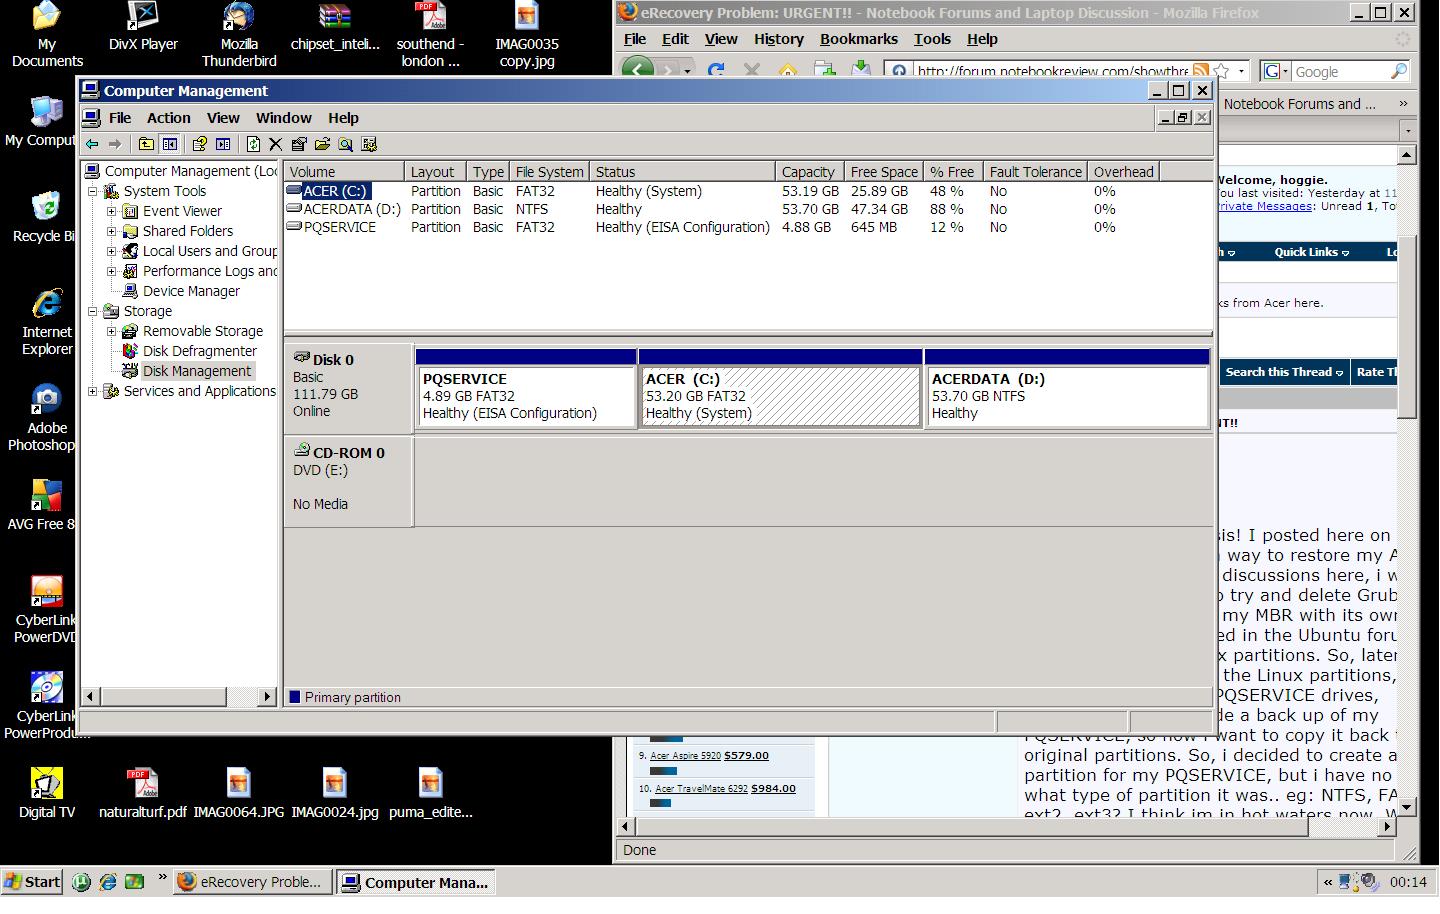Click the Properties icon next to Delete
This screenshot has width=1440, height=914.
pyautogui.click(x=299, y=145)
